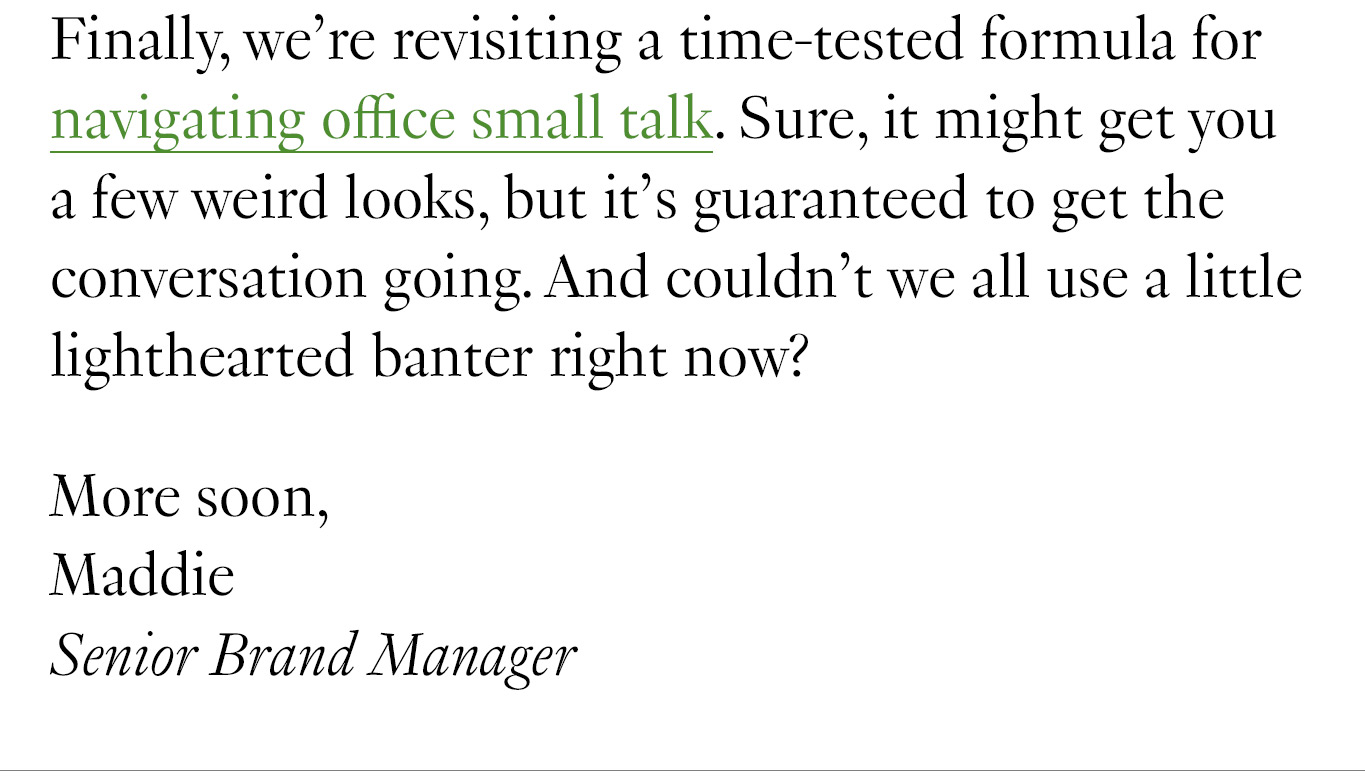Click the word "lighthearted" in last line

(202, 358)
